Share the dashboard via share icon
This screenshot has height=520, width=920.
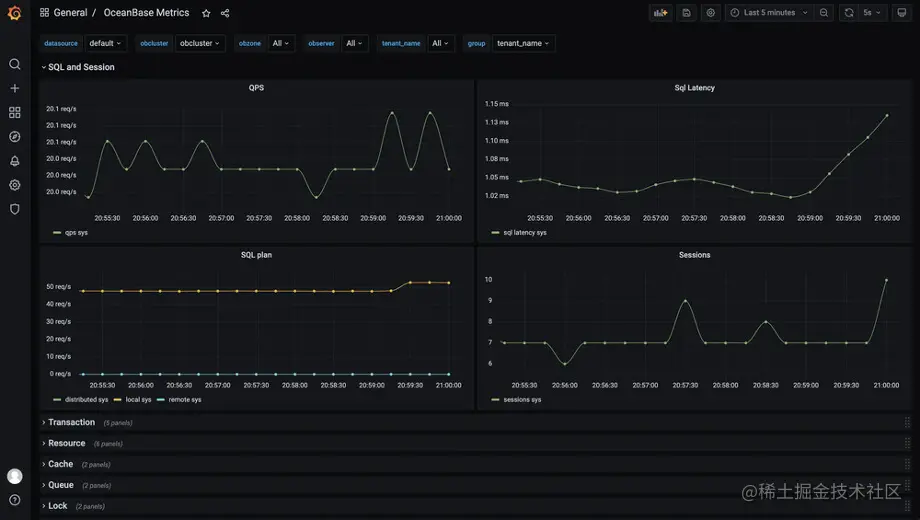tap(225, 13)
